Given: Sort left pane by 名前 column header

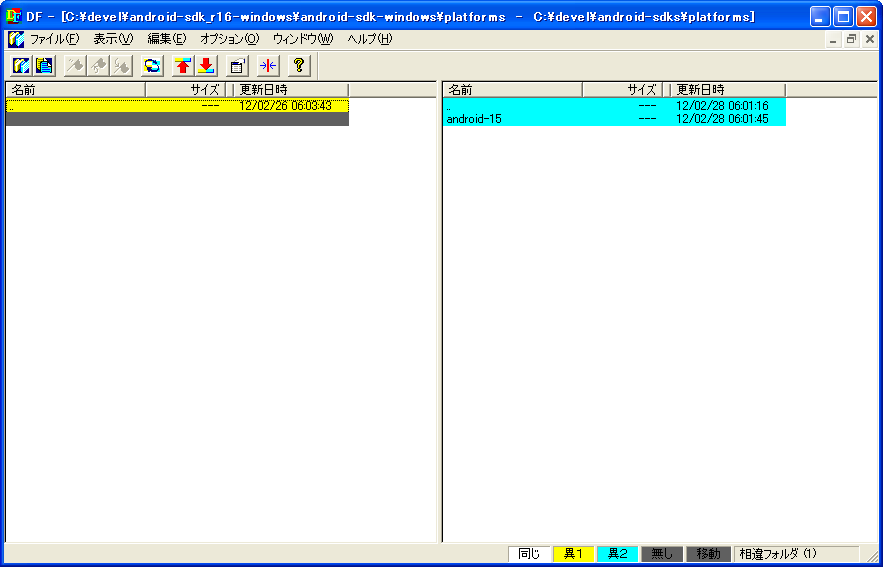Looking at the screenshot, I should (75, 90).
